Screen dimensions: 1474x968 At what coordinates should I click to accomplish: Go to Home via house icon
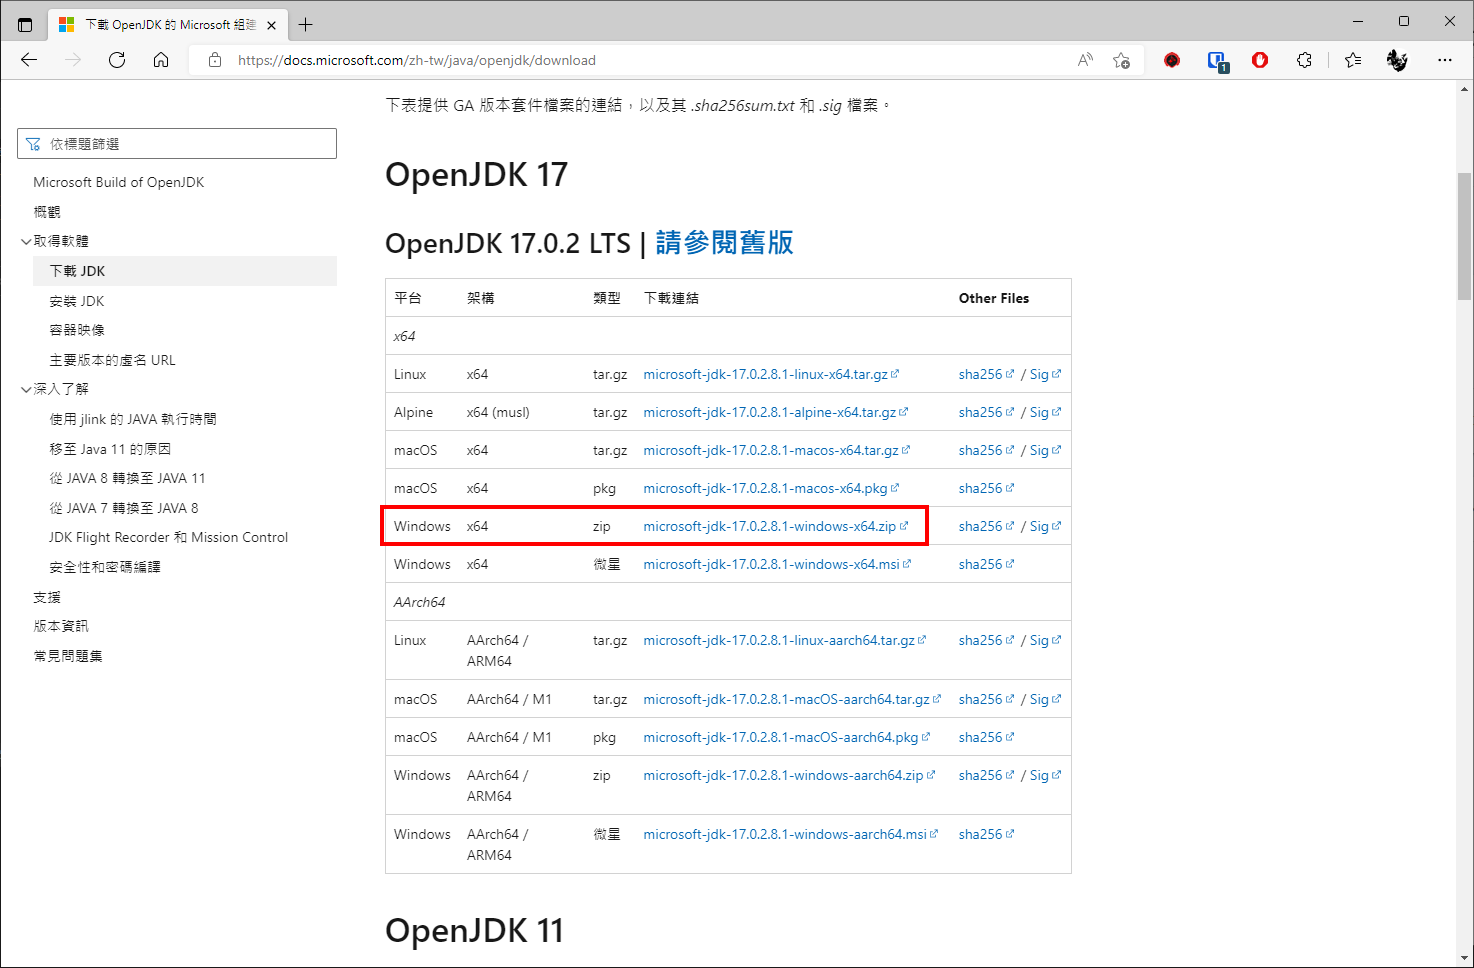pyautogui.click(x=161, y=60)
